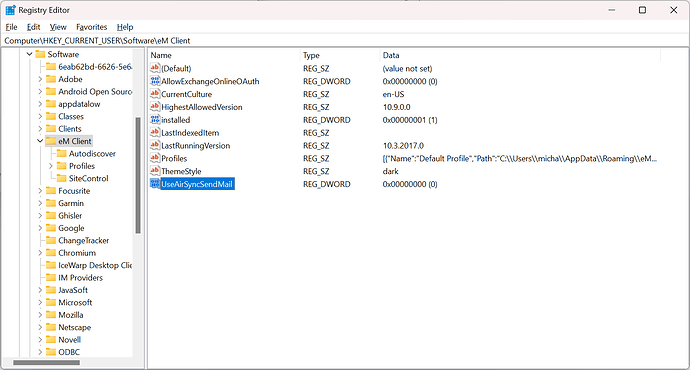Viewport: 690px width, 370px height.
Task: Click the Garmin folder icon
Action: pos(51,203)
